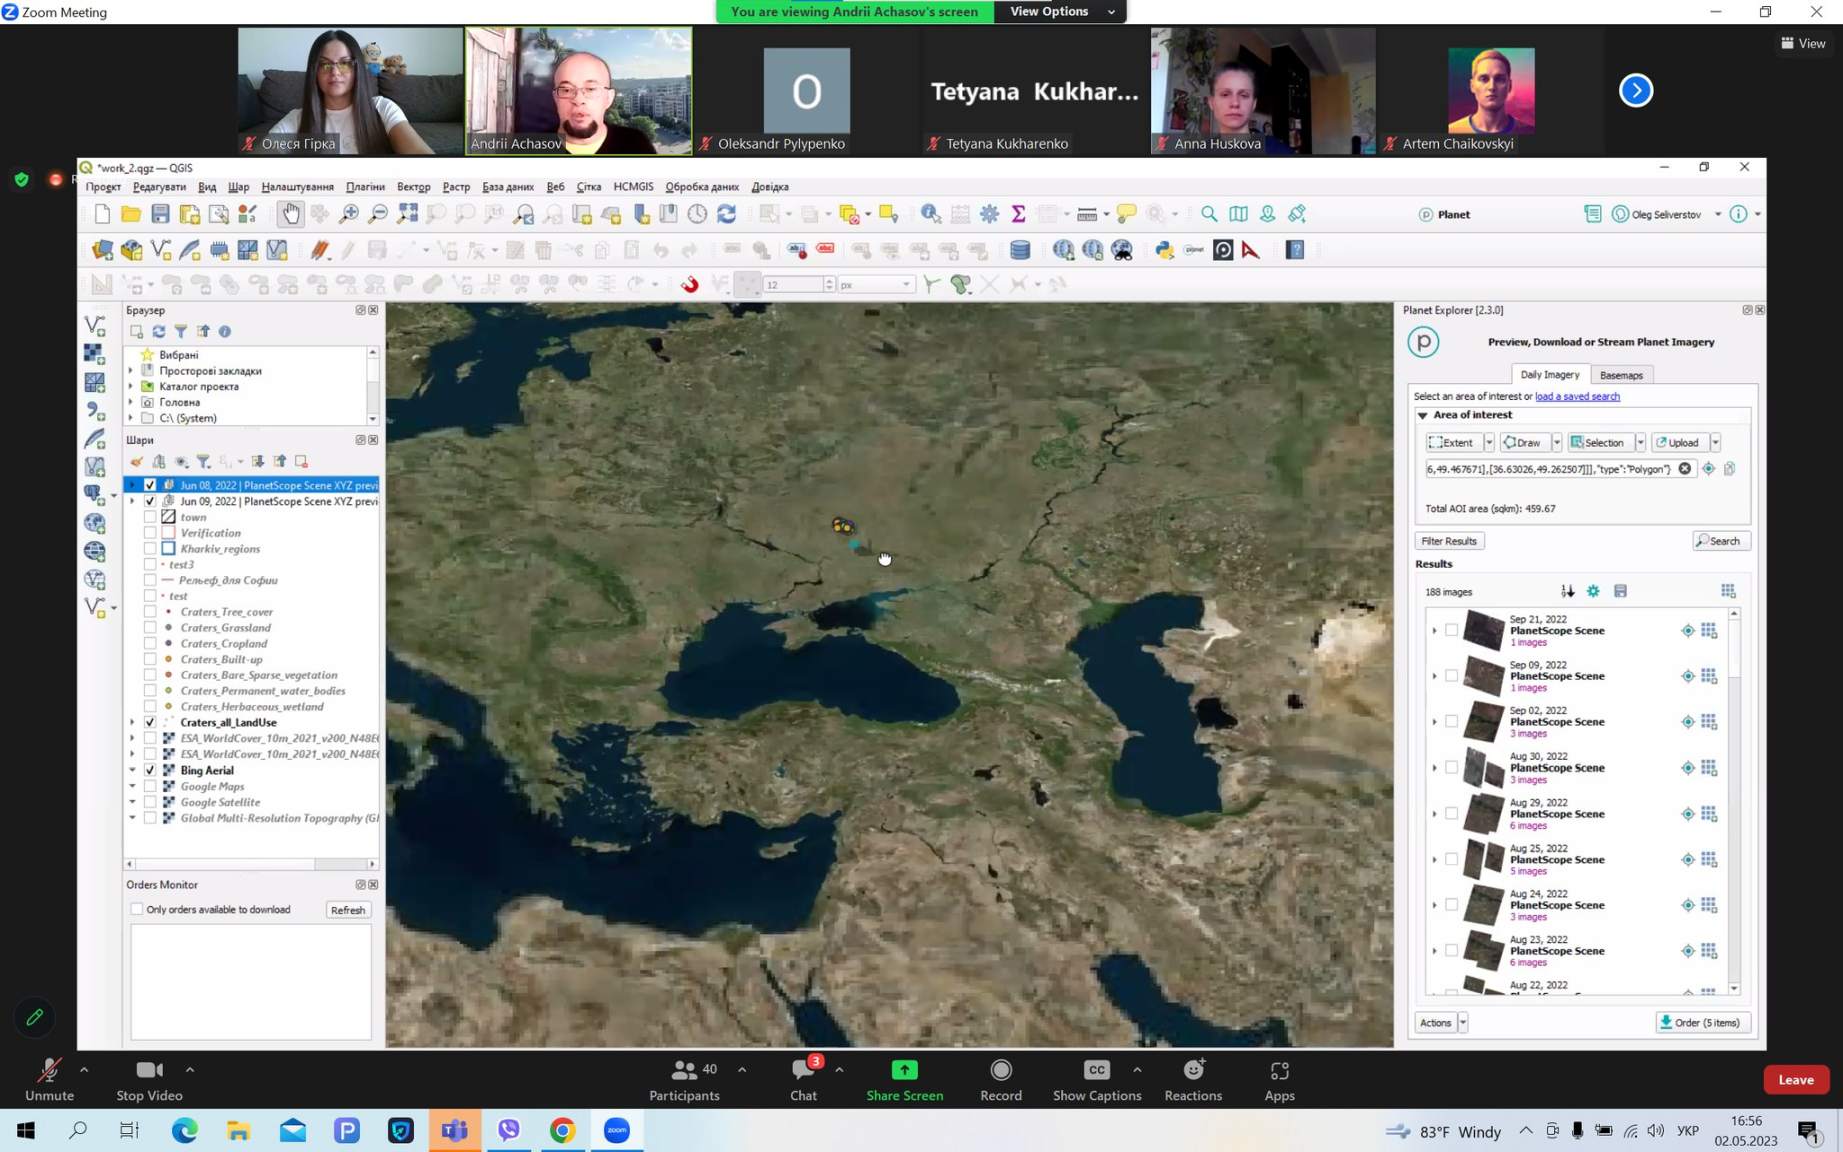Click next video participants arrow

point(1636,90)
